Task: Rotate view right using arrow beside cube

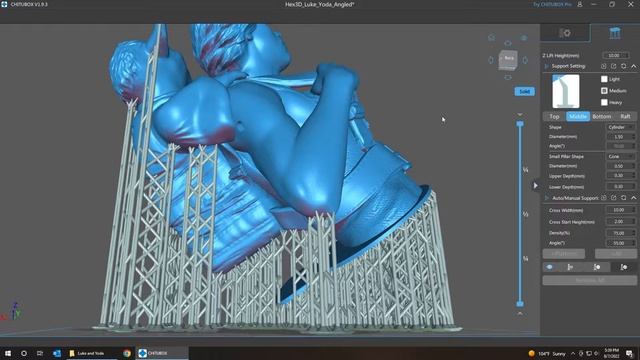Action: pos(525,60)
